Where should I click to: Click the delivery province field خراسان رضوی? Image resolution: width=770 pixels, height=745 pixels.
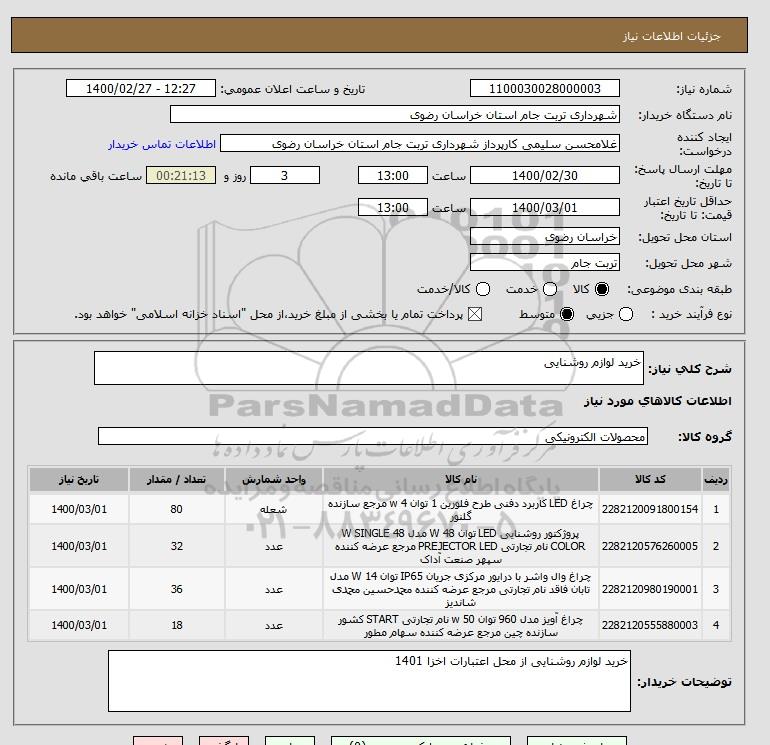point(545,237)
